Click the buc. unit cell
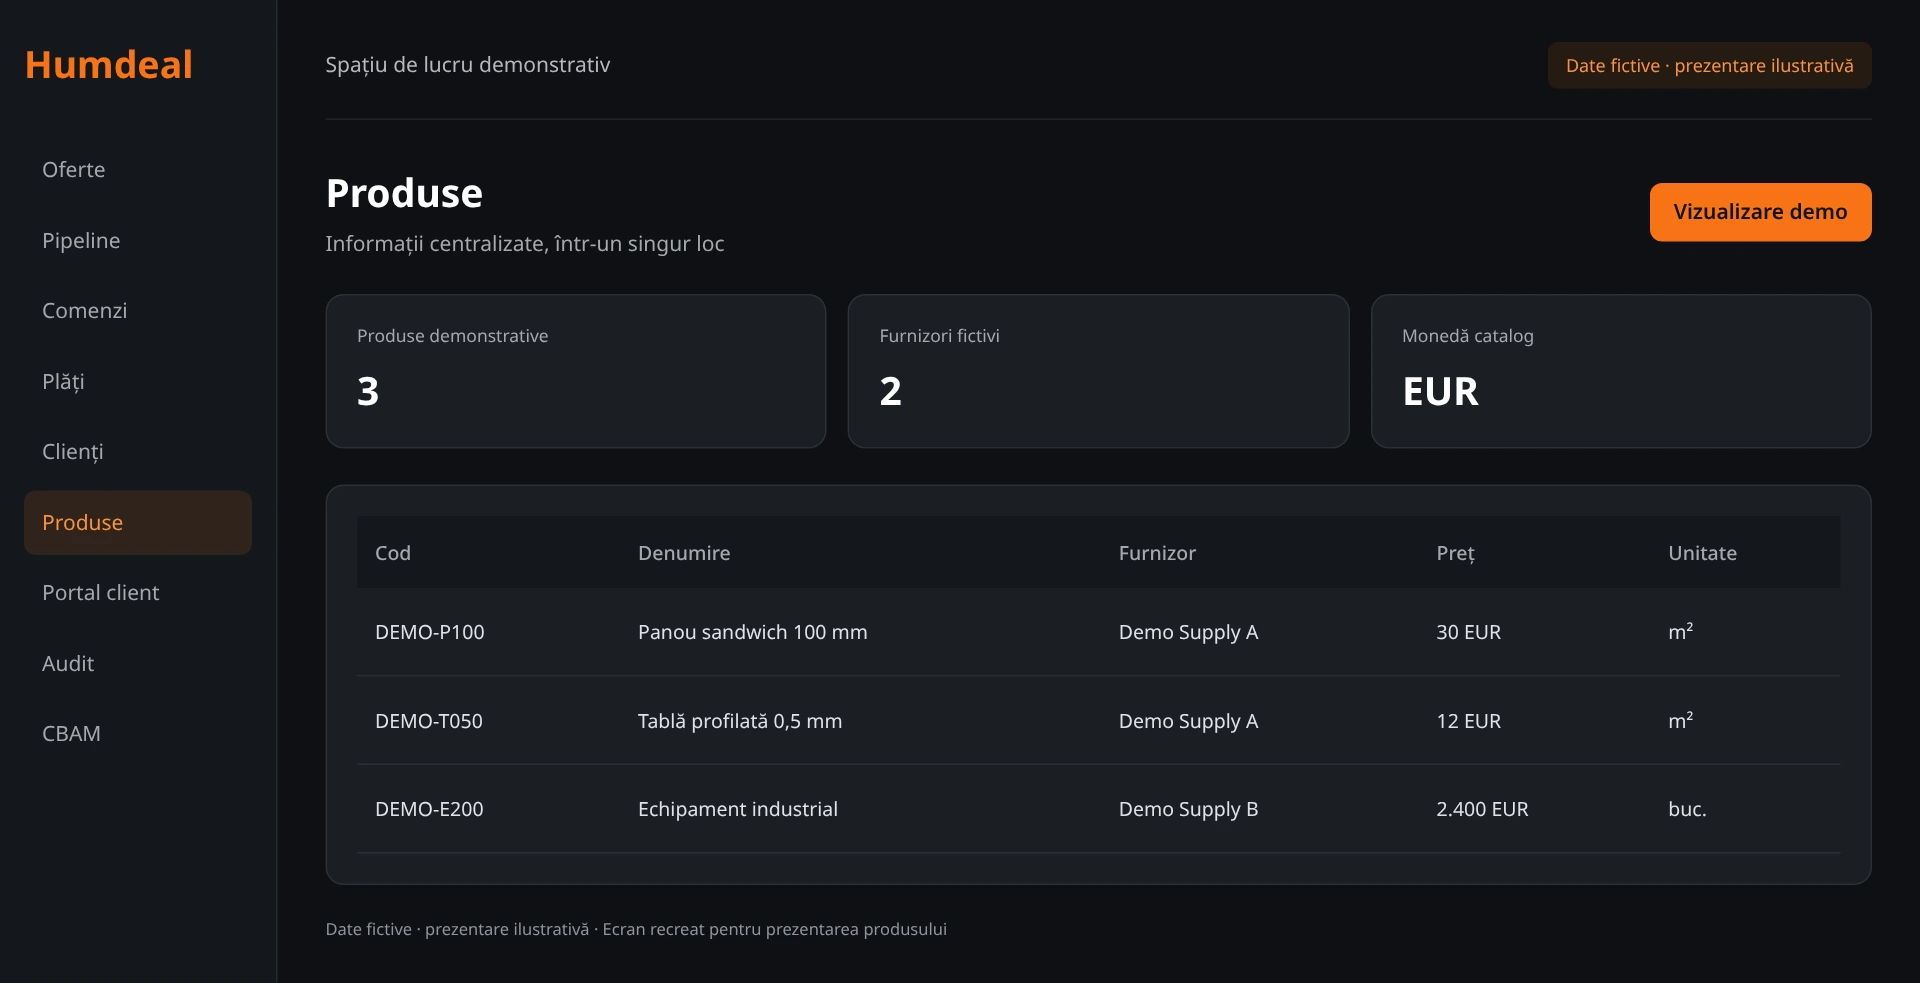Image resolution: width=1920 pixels, height=983 pixels. 1687,809
